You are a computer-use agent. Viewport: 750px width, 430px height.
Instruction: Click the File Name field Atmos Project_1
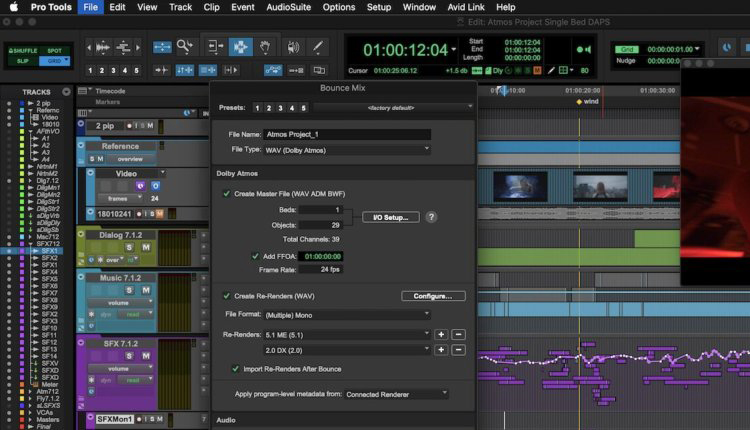tap(345, 134)
